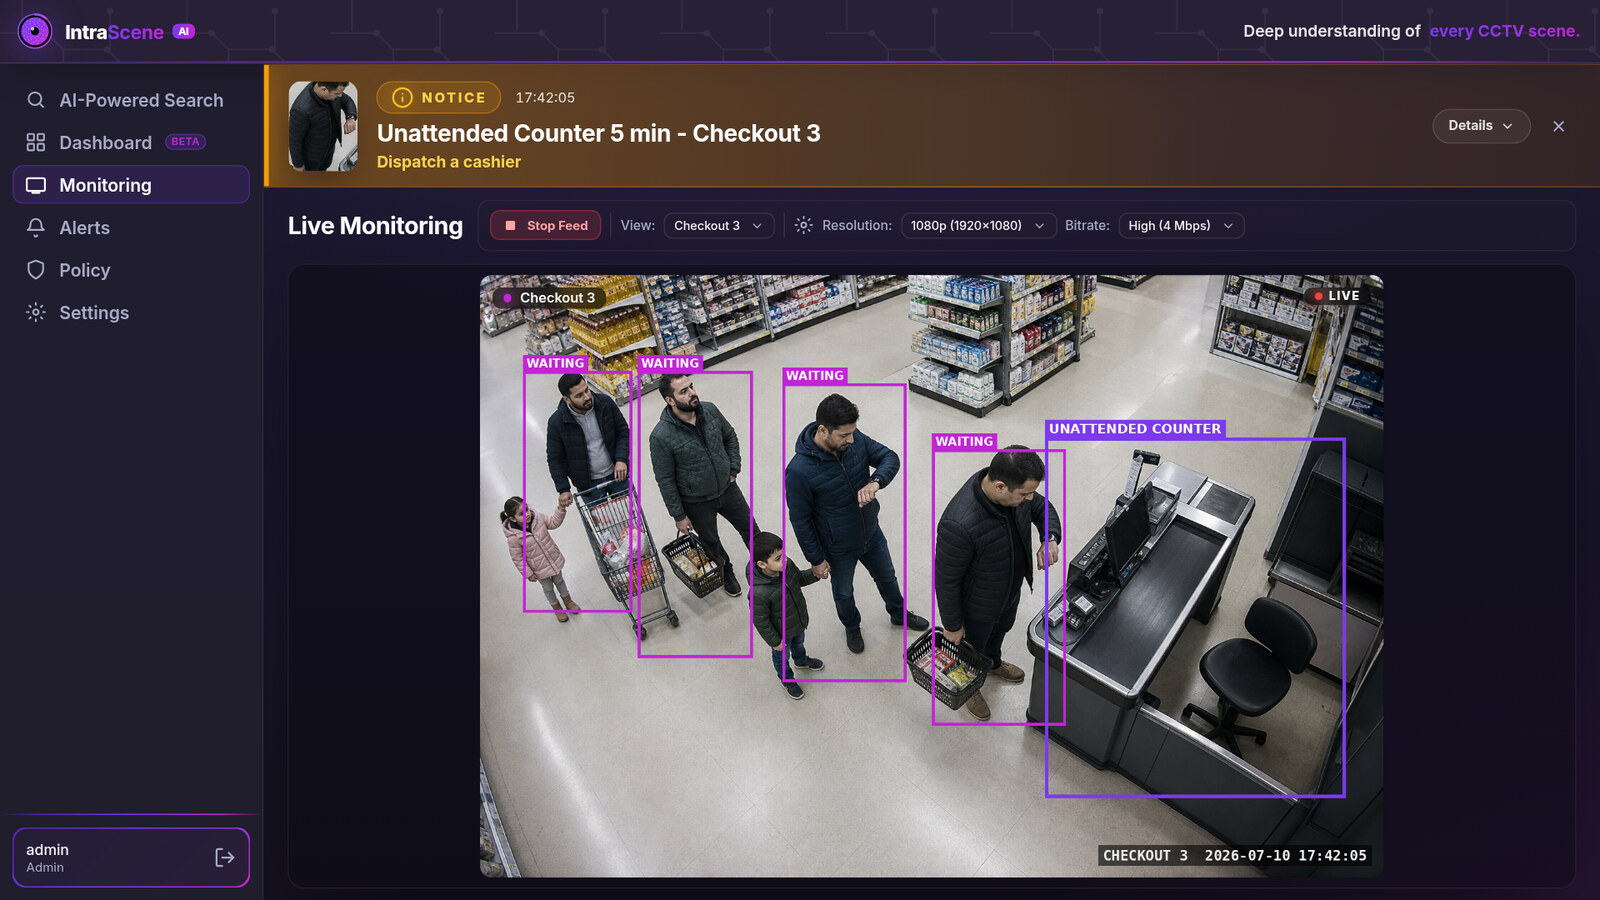Dismiss the Unattended Counter notice
This screenshot has height=900, width=1600.
point(1558,126)
